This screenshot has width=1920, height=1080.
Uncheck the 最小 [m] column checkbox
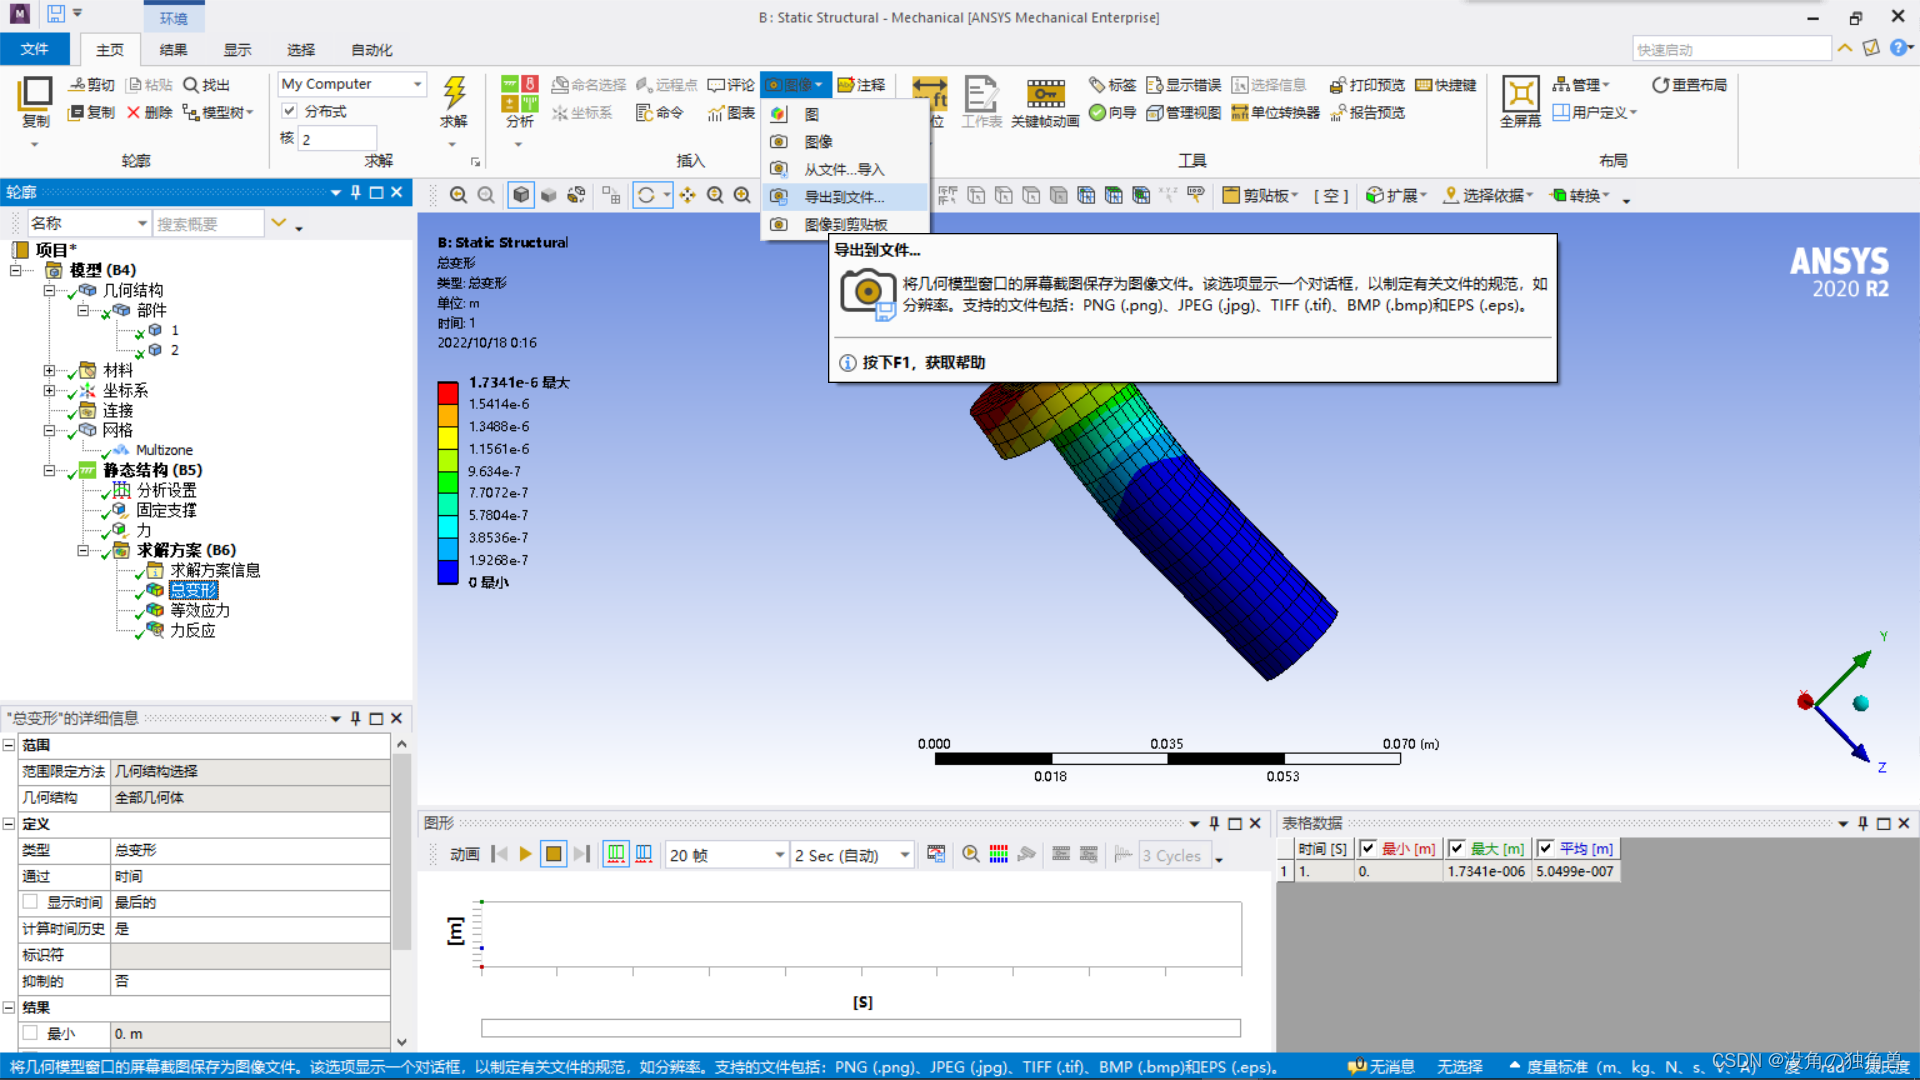(1368, 848)
